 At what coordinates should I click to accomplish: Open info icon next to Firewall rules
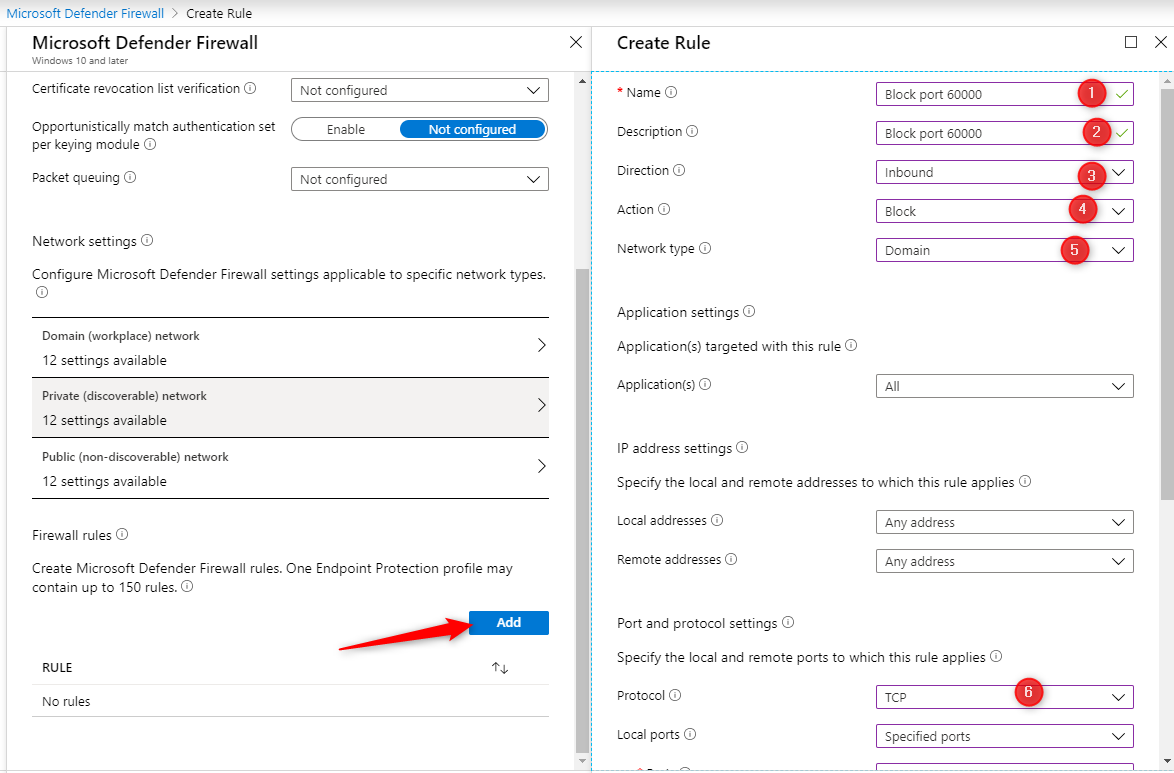122,534
